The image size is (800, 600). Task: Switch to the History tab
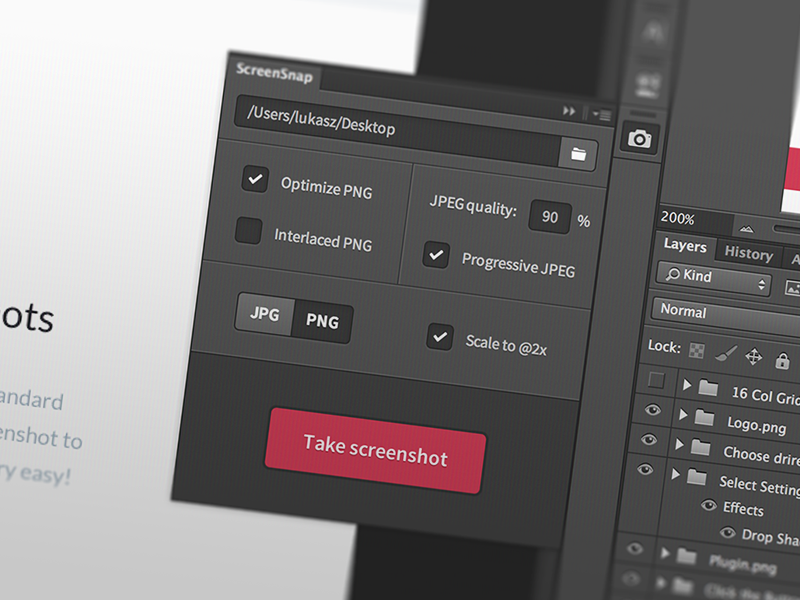748,253
